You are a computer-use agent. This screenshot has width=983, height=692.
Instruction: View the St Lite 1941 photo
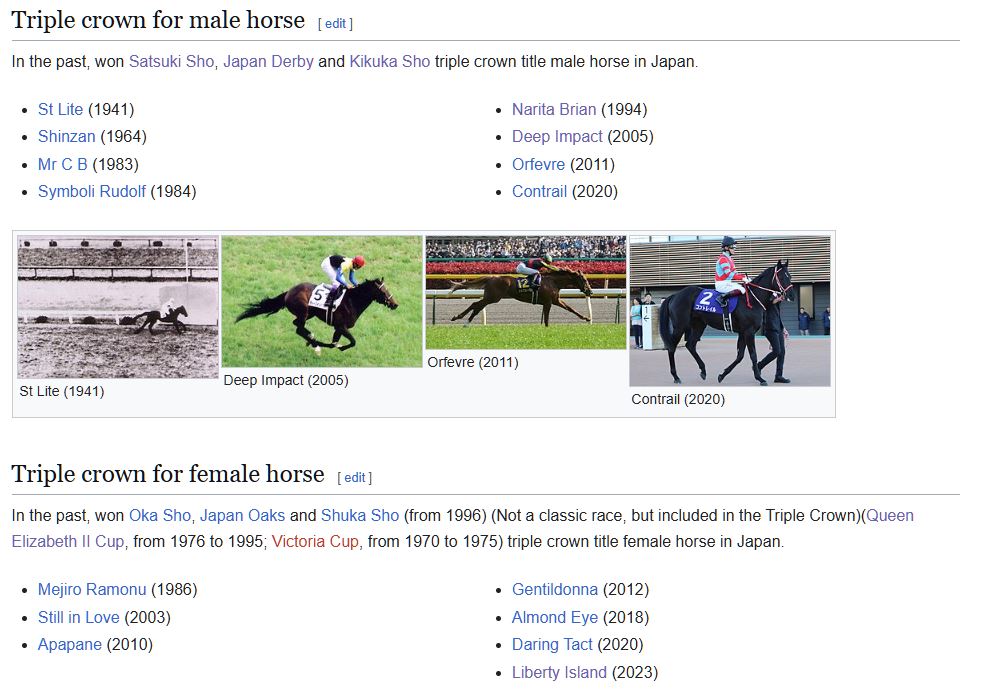[x=118, y=307]
